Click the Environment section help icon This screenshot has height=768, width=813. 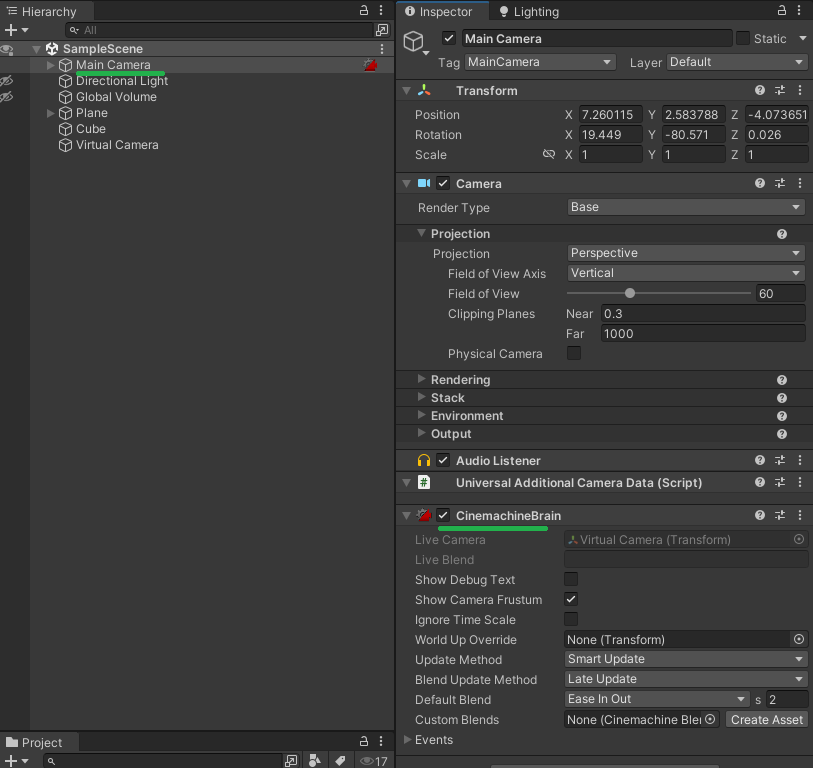pyautogui.click(x=782, y=416)
